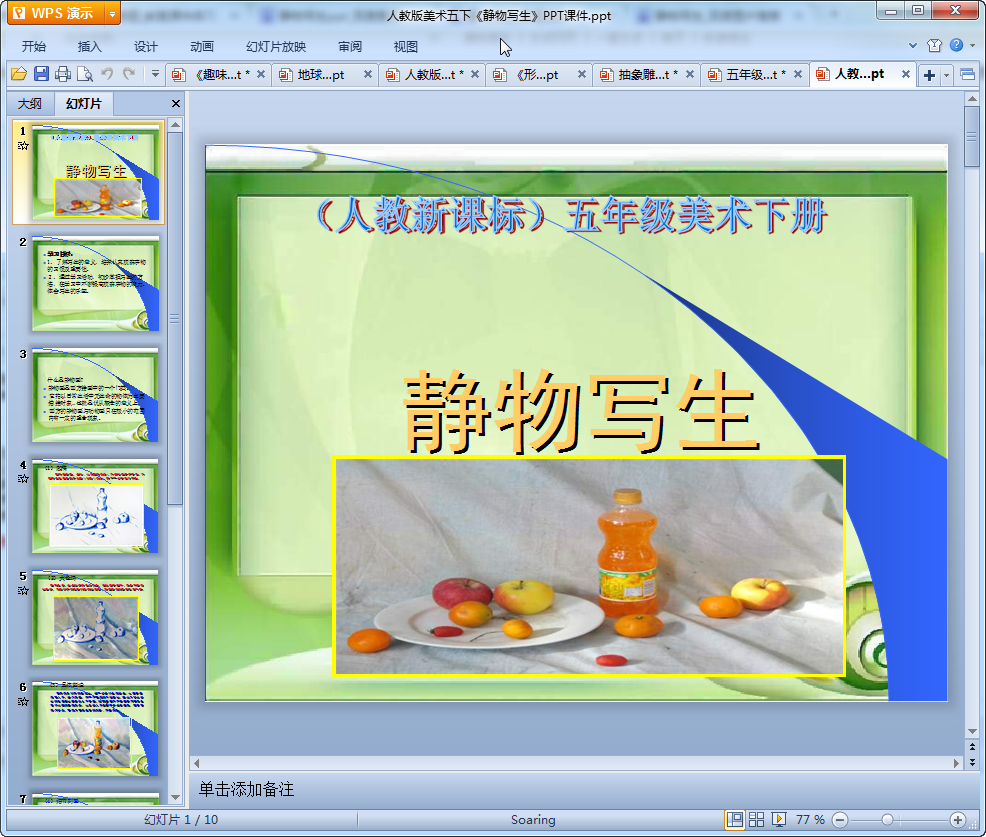This screenshot has width=986, height=837.
Task: Expand the quick access toolbar dropdown
Action: click(x=155, y=74)
